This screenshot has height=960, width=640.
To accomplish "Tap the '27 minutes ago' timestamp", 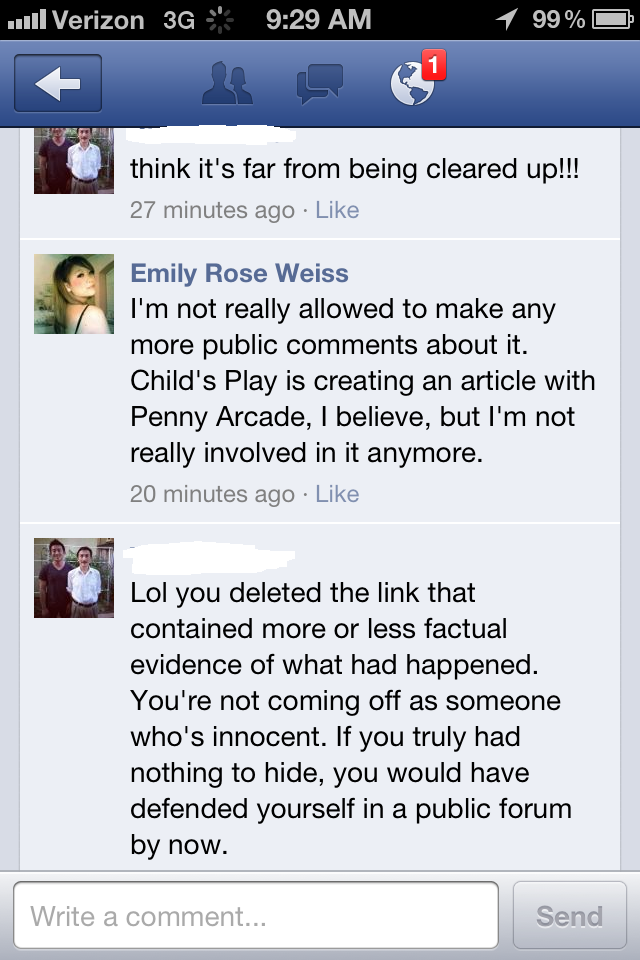I will tap(213, 210).
